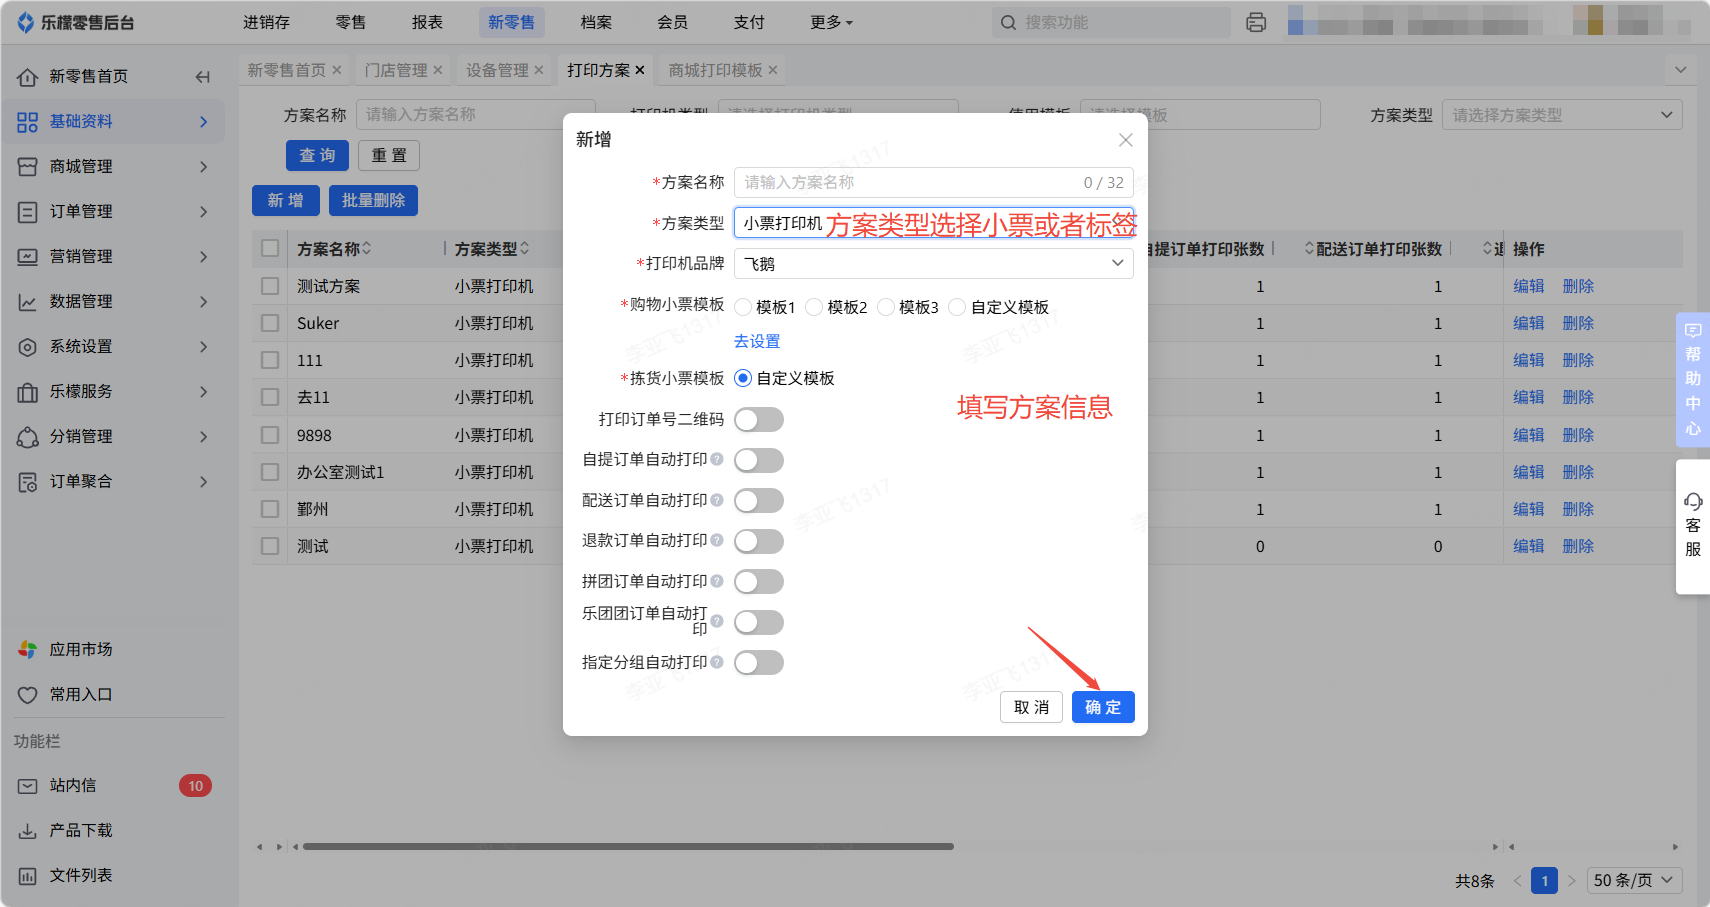Open the 帮助中心 help panel
The width and height of the screenshot is (1710, 907).
point(1692,378)
